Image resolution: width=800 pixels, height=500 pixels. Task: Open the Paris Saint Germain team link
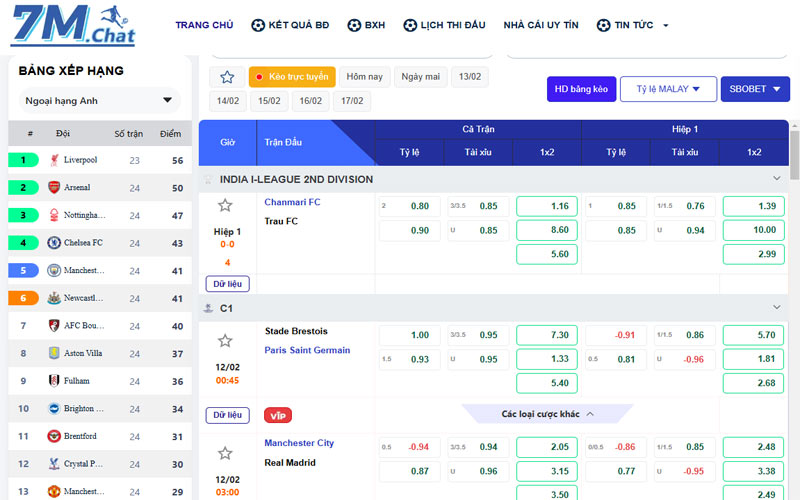(307, 350)
